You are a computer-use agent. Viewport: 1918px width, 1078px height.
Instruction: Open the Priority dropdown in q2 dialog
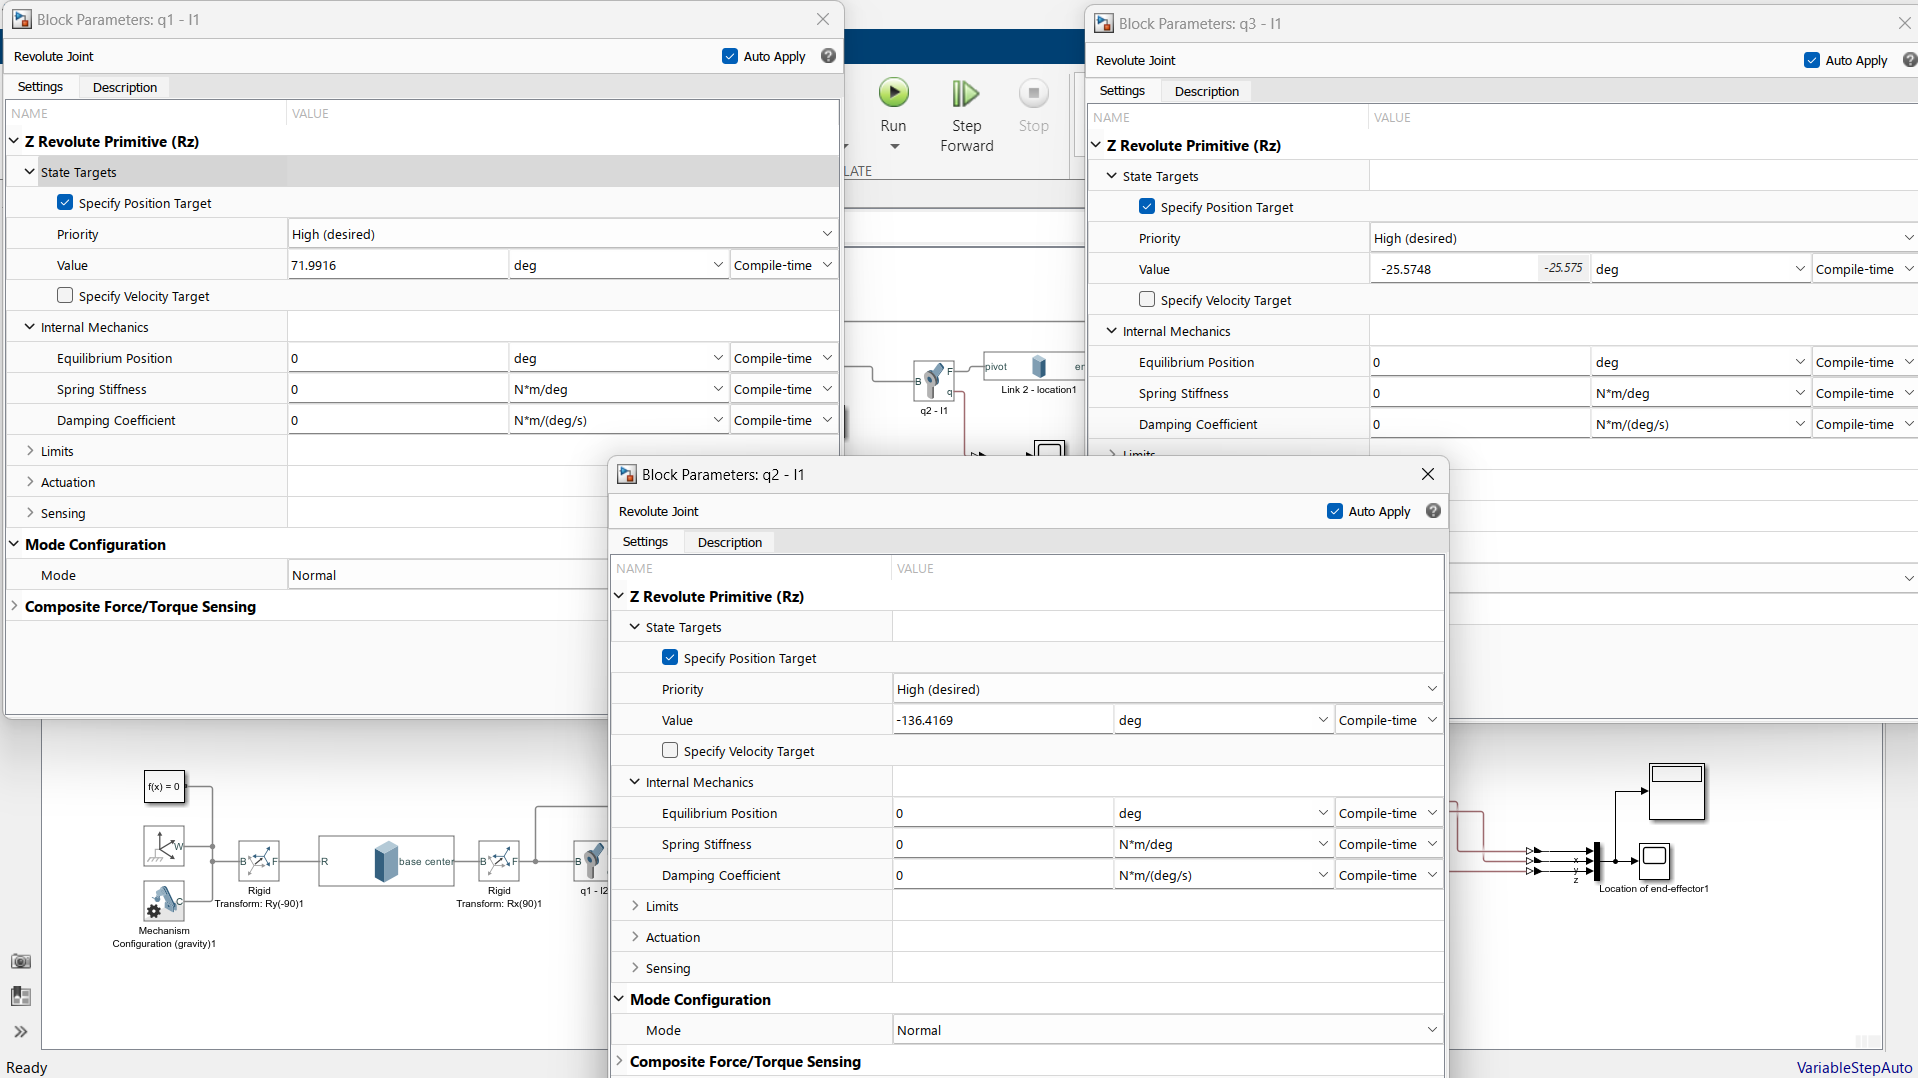1167,689
